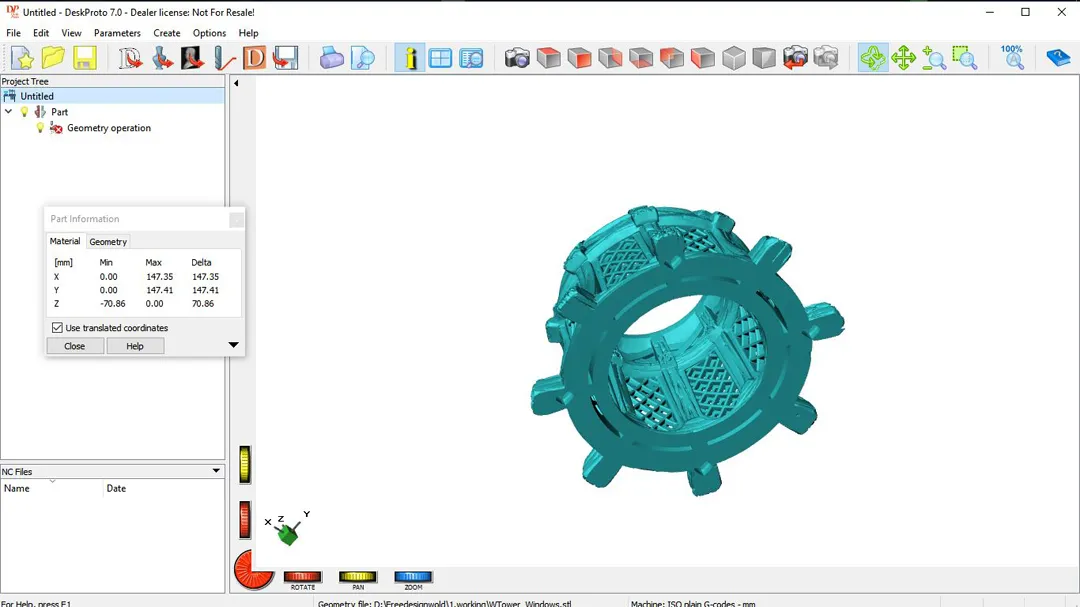Close the Part Information panel with X

(236, 220)
